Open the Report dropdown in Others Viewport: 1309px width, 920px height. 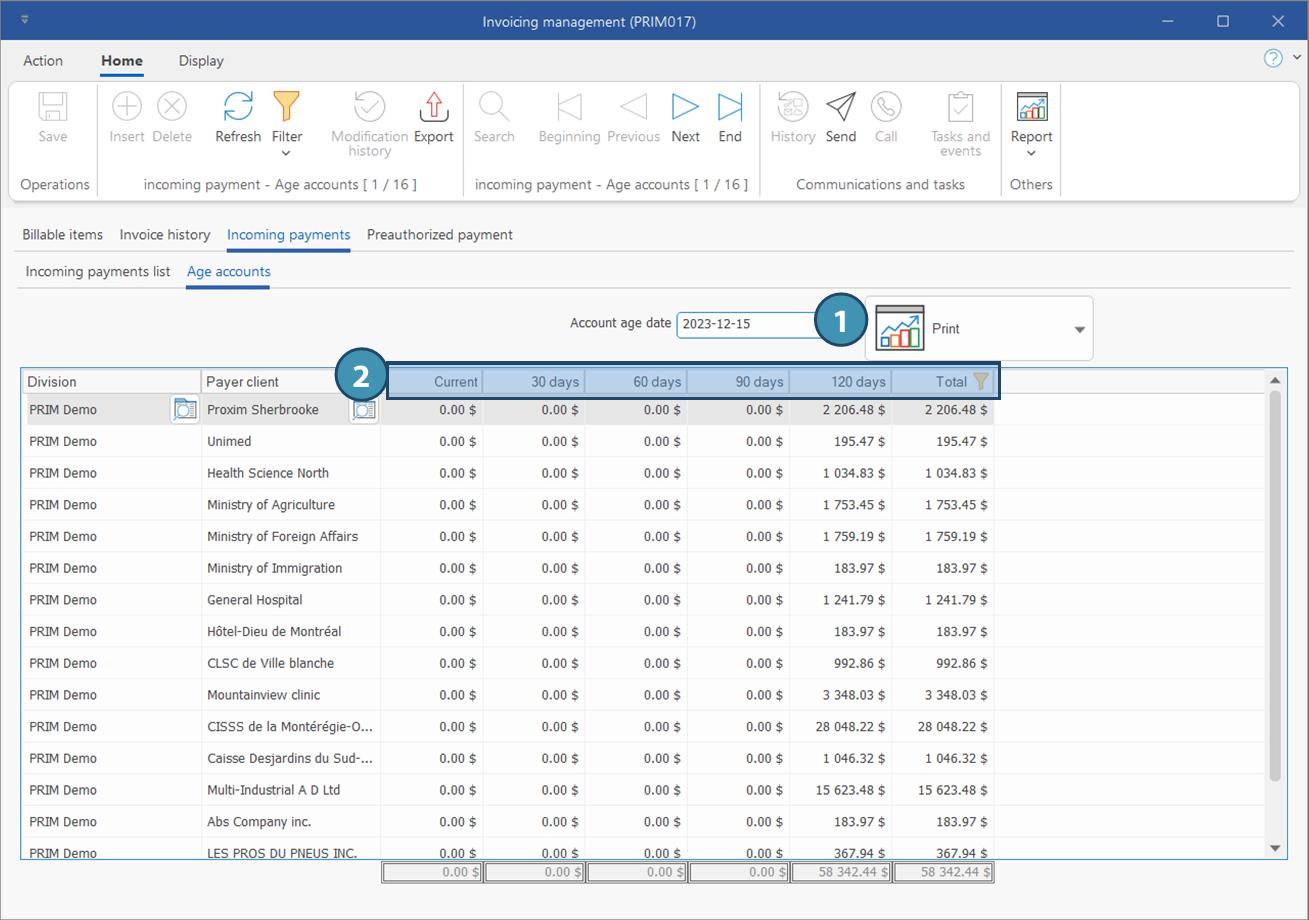[x=1031, y=153]
